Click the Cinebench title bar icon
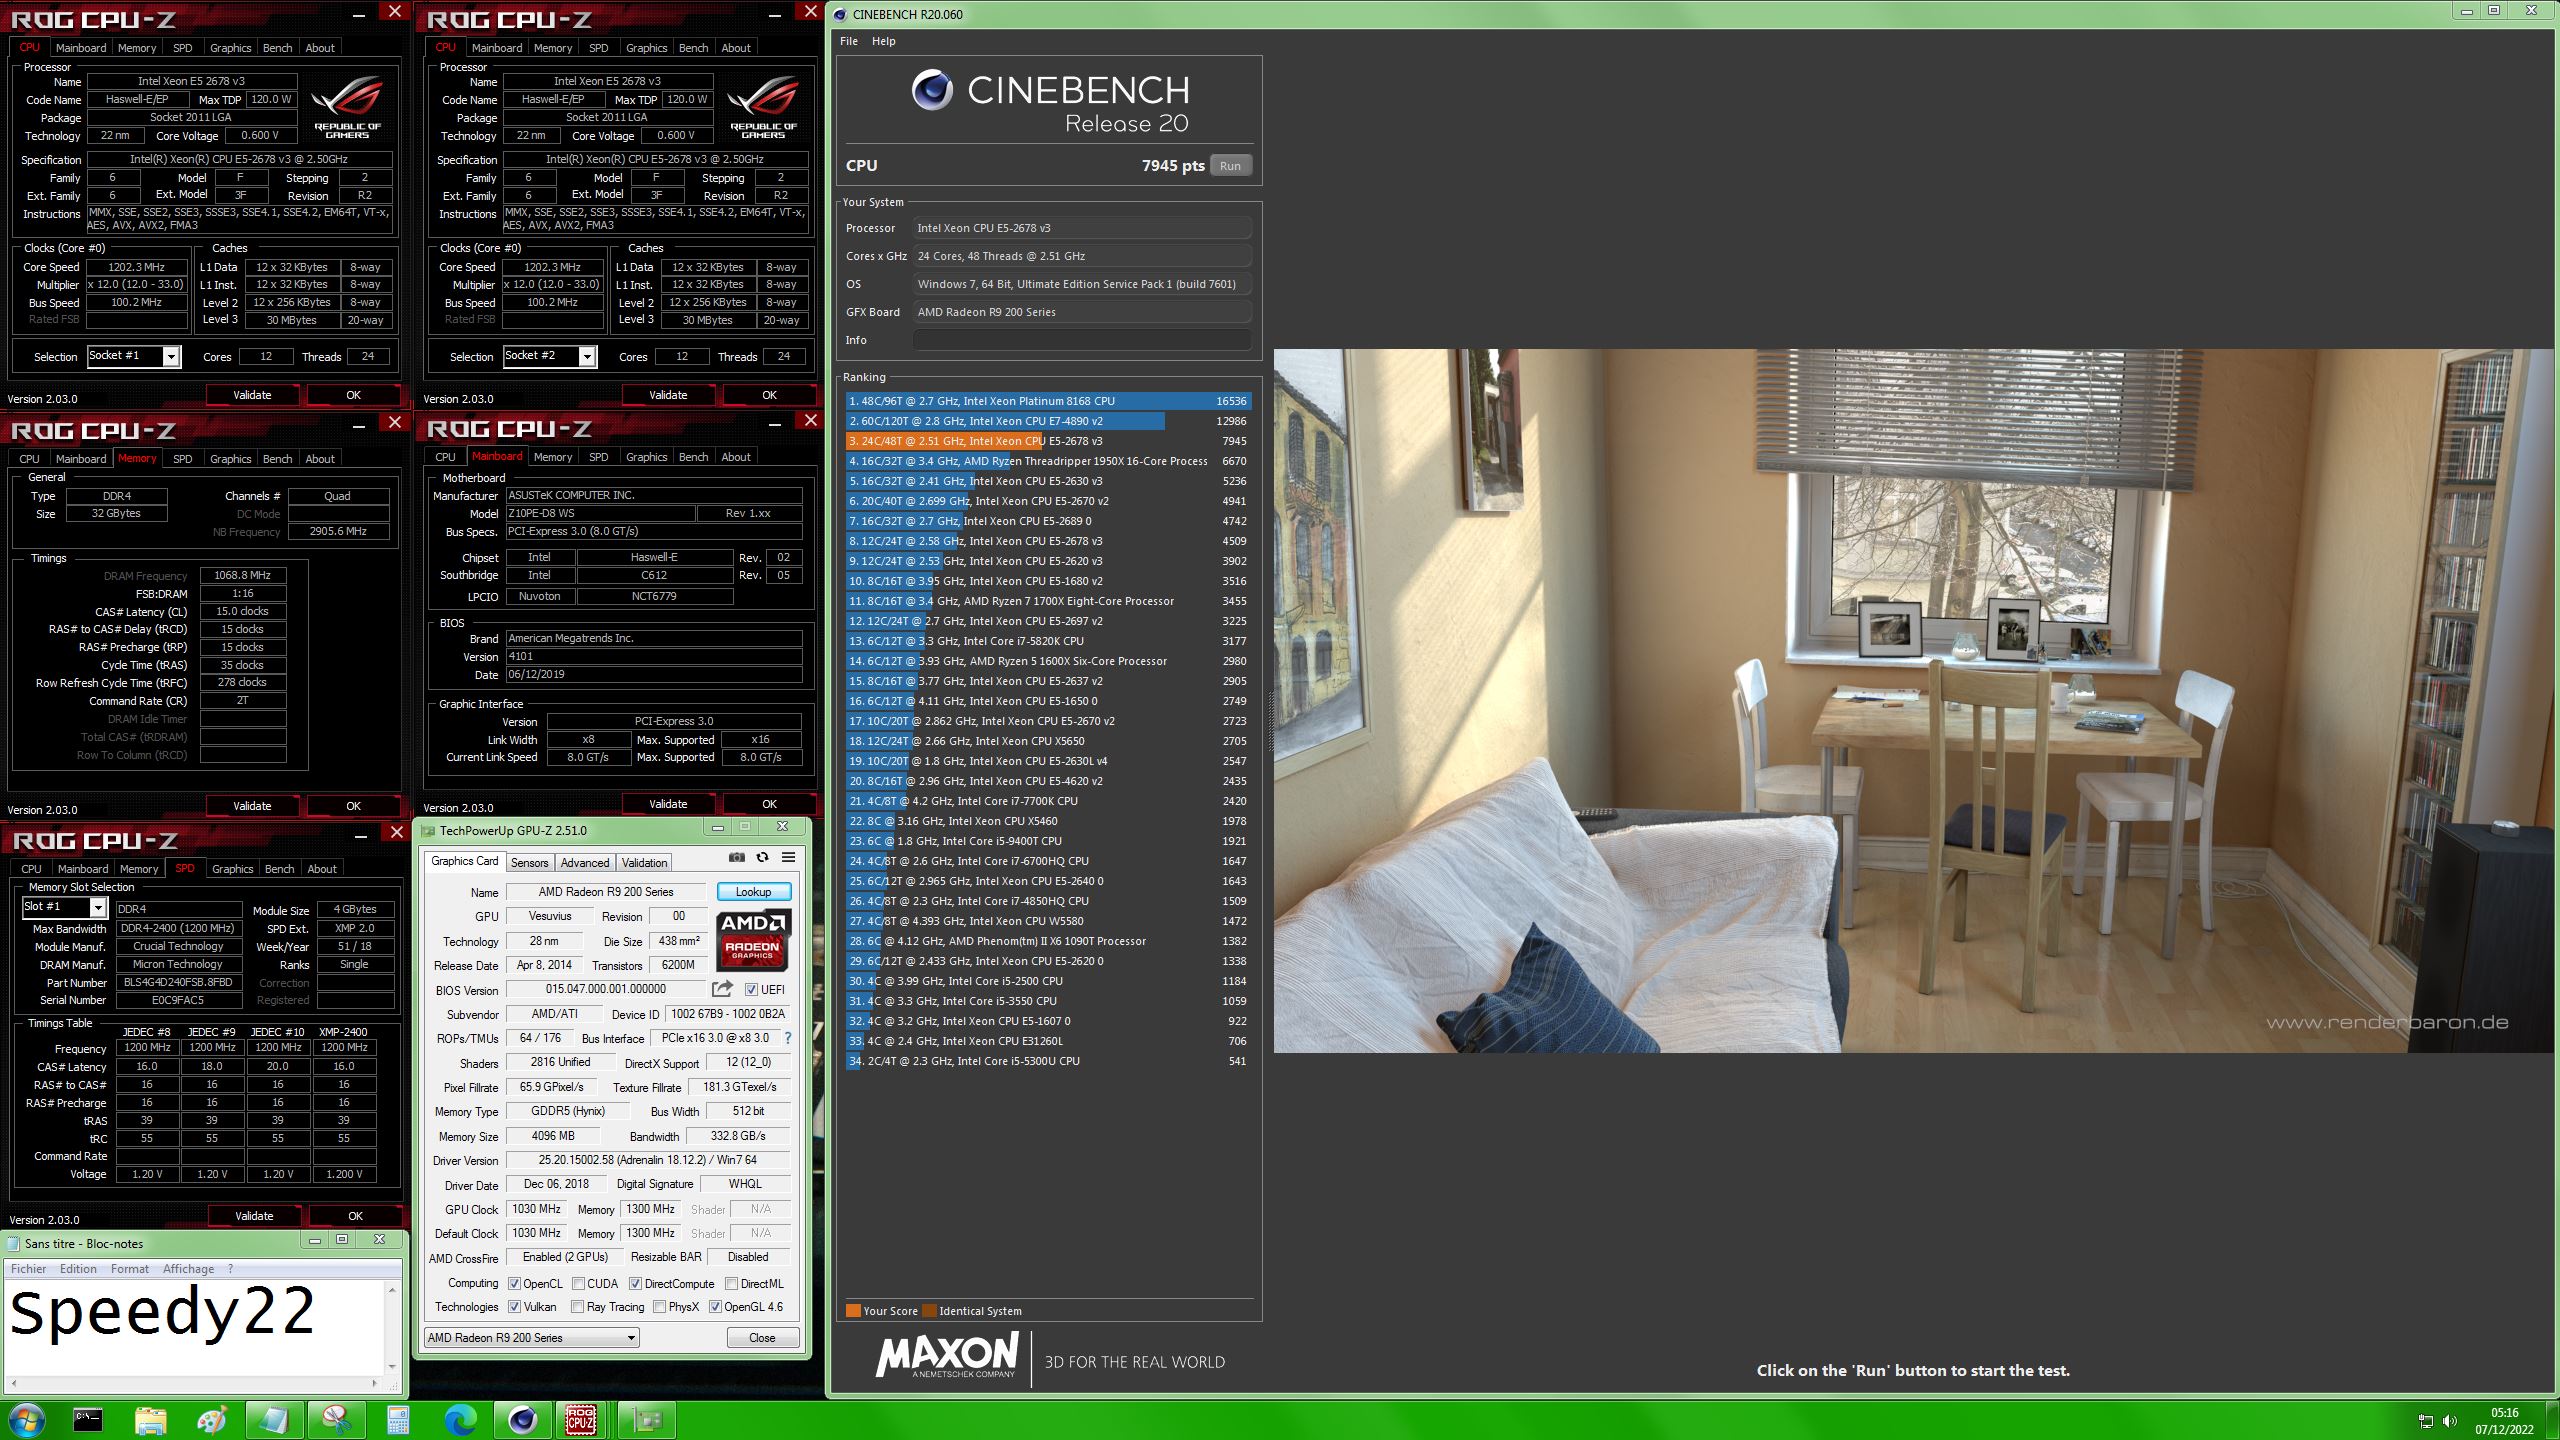 tap(840, 14)
